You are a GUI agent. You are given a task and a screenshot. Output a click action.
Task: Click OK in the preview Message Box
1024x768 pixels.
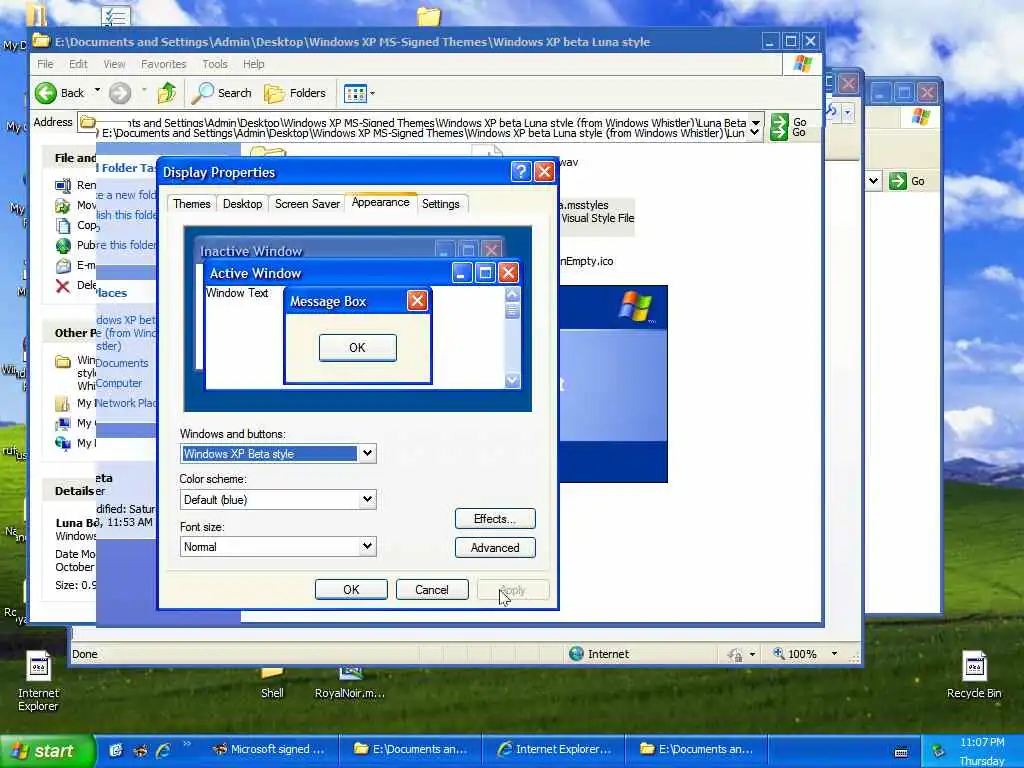coord(357,347)
